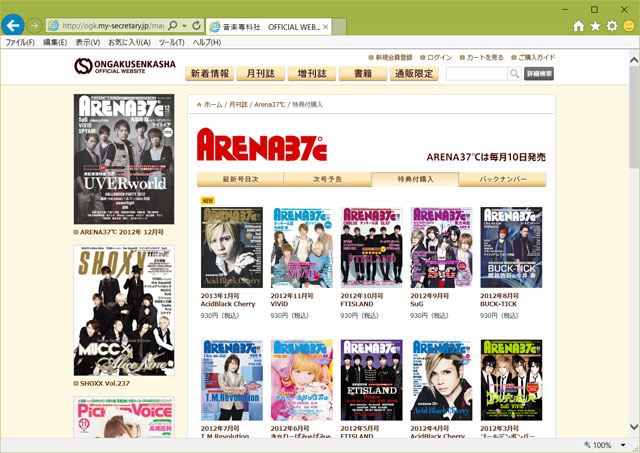
Task: Click the 詳細検索 button
Action: pyautogui.click(x=539, y=73)
